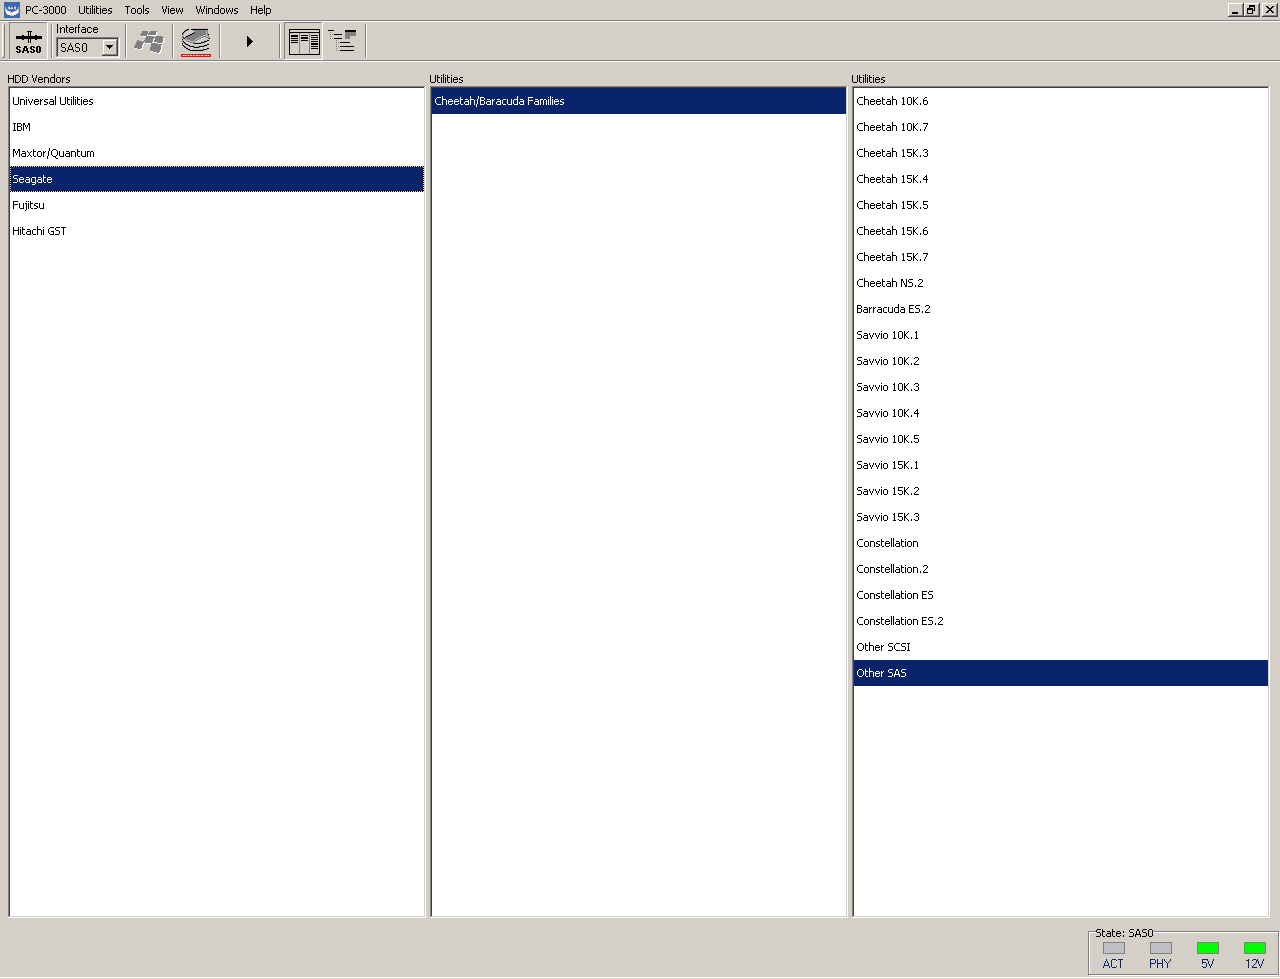1280x979 pixels.
Task: Open the Windows menu
Action: [x=217, y=10]
